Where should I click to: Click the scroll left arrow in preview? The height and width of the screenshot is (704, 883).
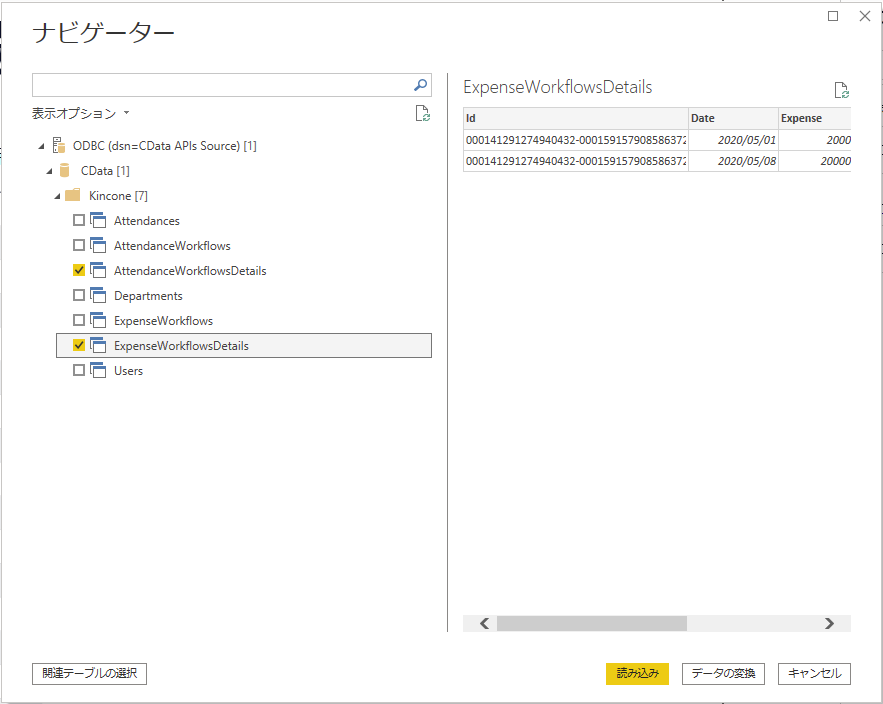pos(484,623)
